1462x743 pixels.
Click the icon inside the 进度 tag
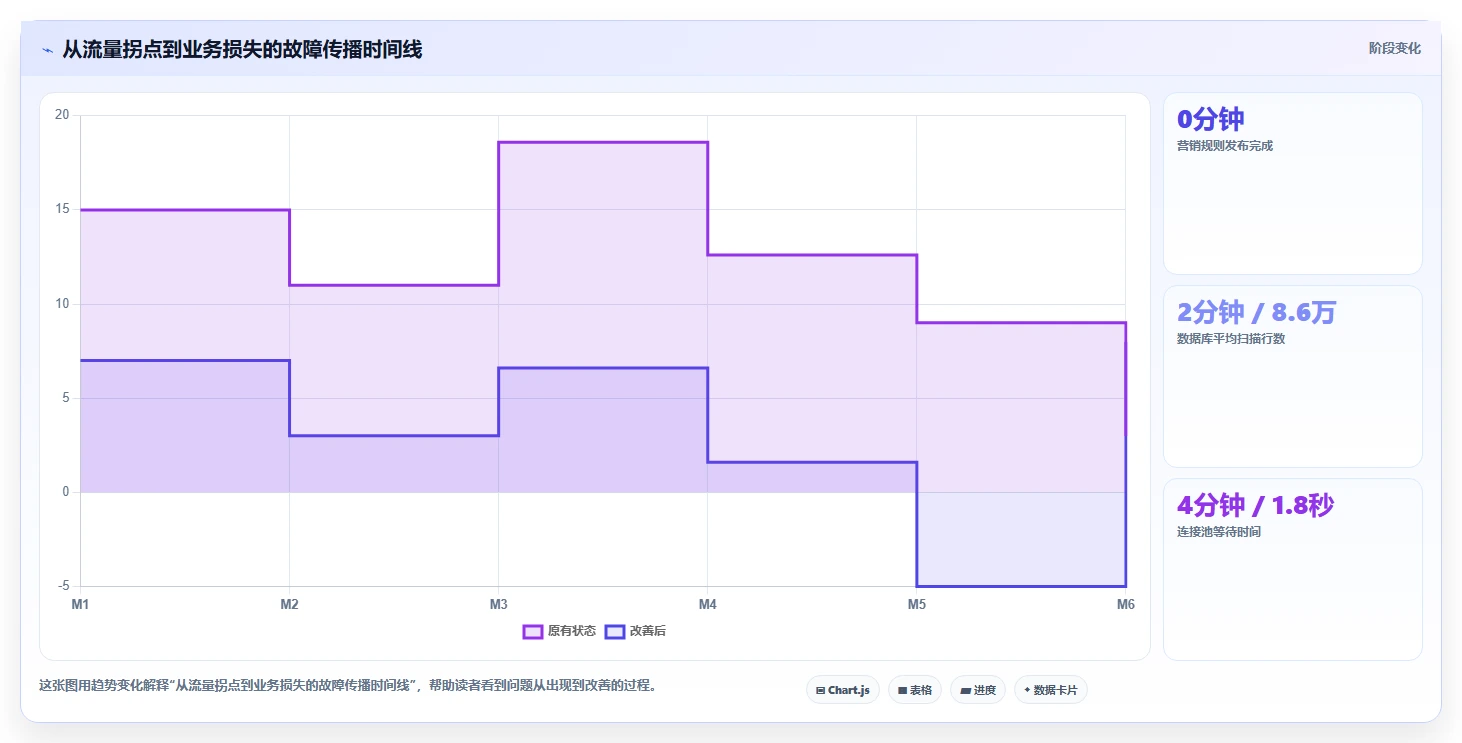tap(965, 691)
